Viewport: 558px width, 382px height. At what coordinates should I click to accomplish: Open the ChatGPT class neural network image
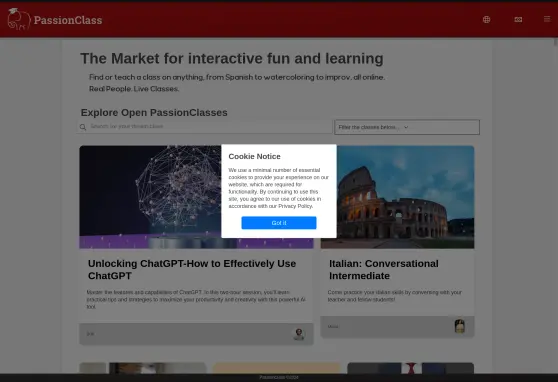[x=196, y=197]
